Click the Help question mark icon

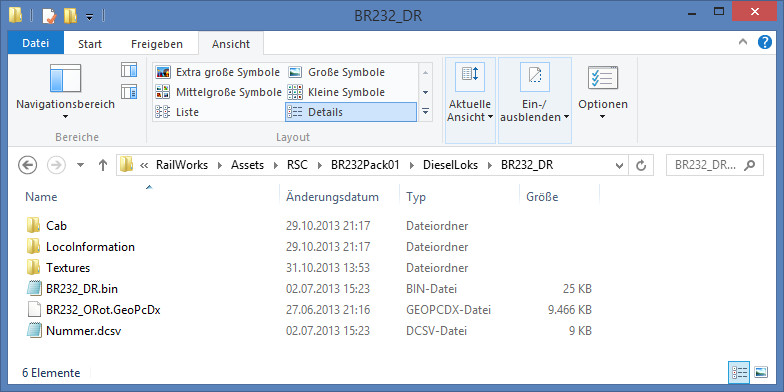click(x=764, y=42)
